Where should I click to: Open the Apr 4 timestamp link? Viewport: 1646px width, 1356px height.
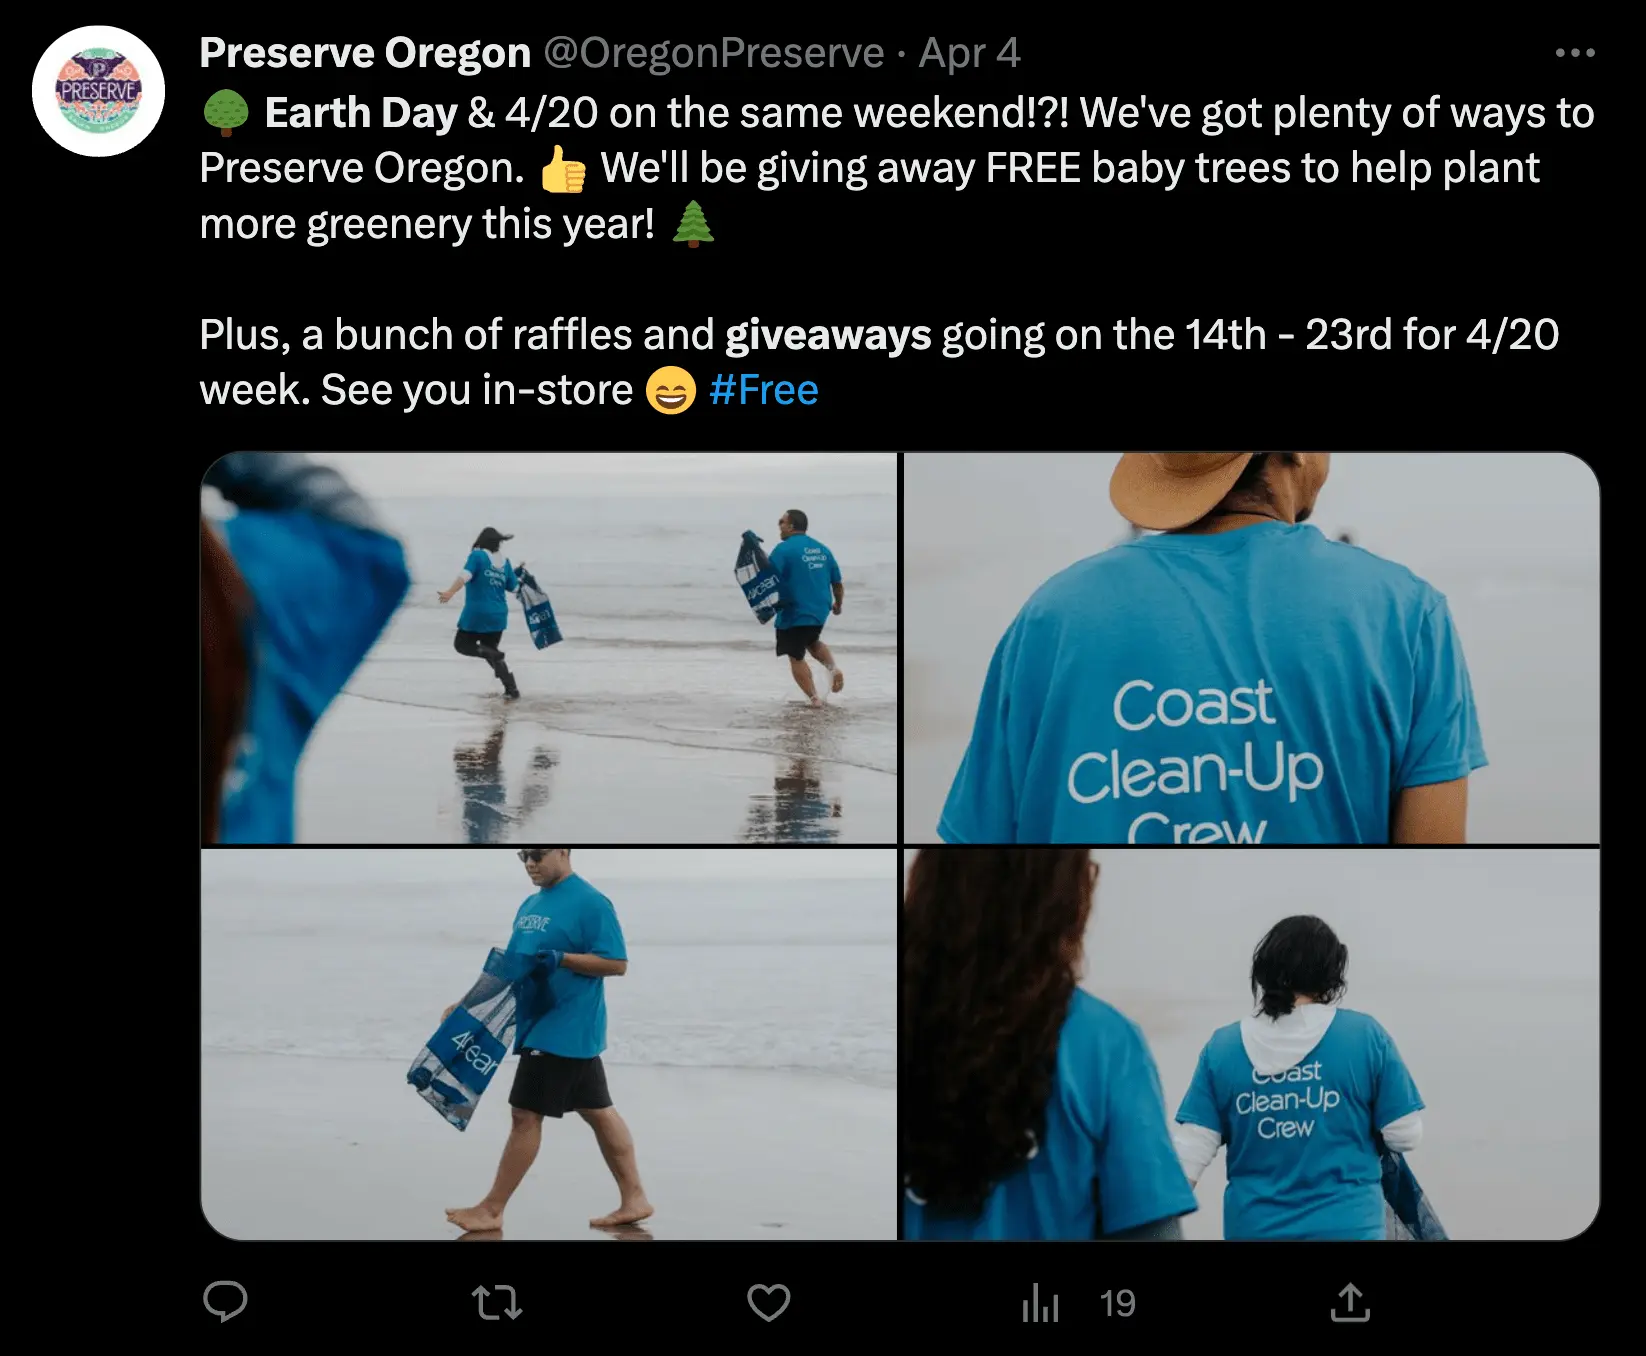[970, 53]
